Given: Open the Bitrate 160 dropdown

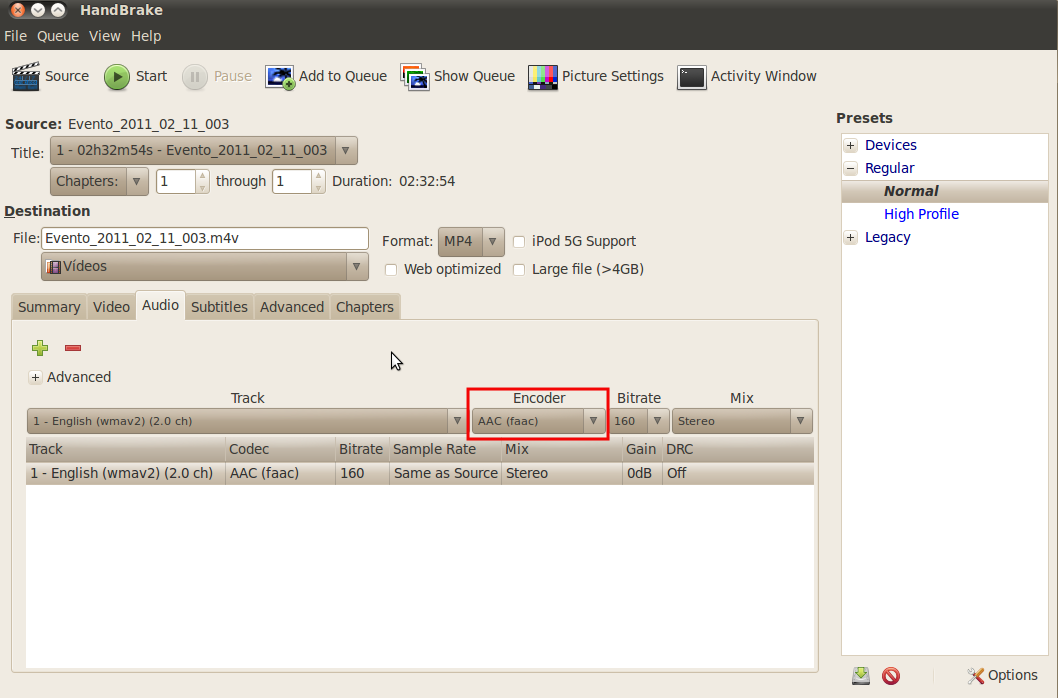Looking at the screenshot, I should tap(639, 421).
